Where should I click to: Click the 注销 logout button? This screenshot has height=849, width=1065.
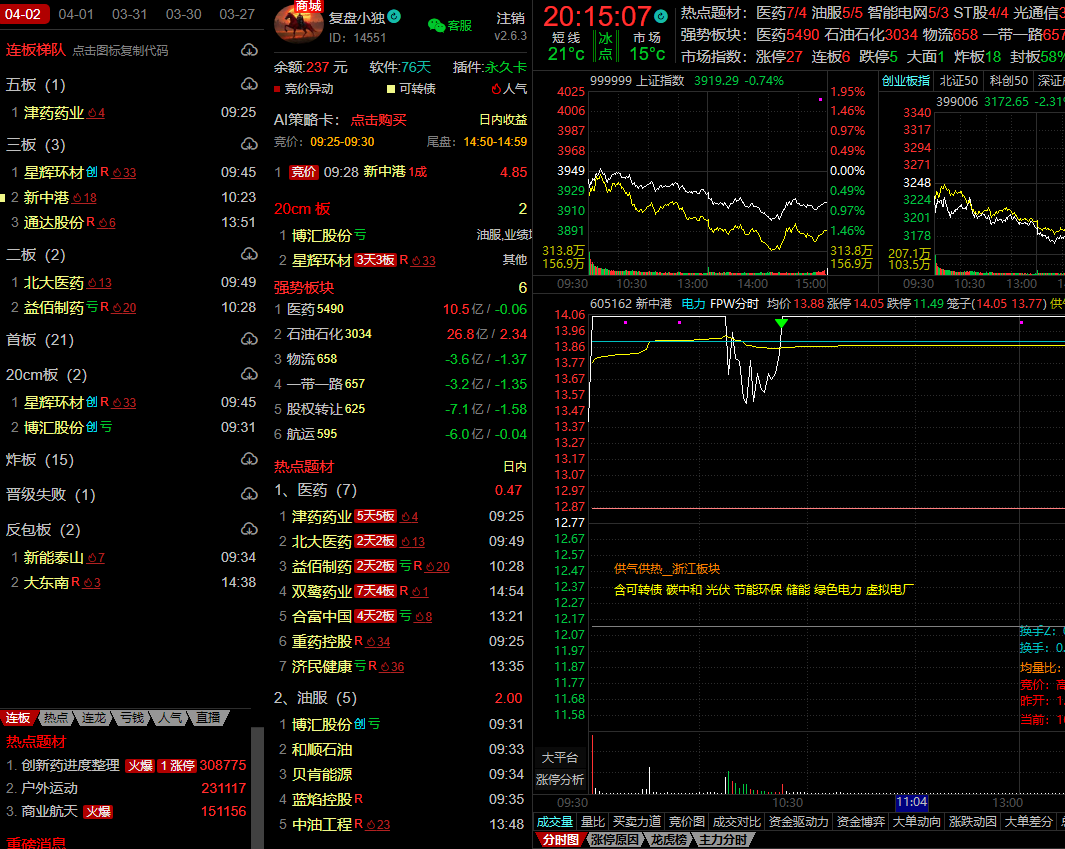point(510,19)
